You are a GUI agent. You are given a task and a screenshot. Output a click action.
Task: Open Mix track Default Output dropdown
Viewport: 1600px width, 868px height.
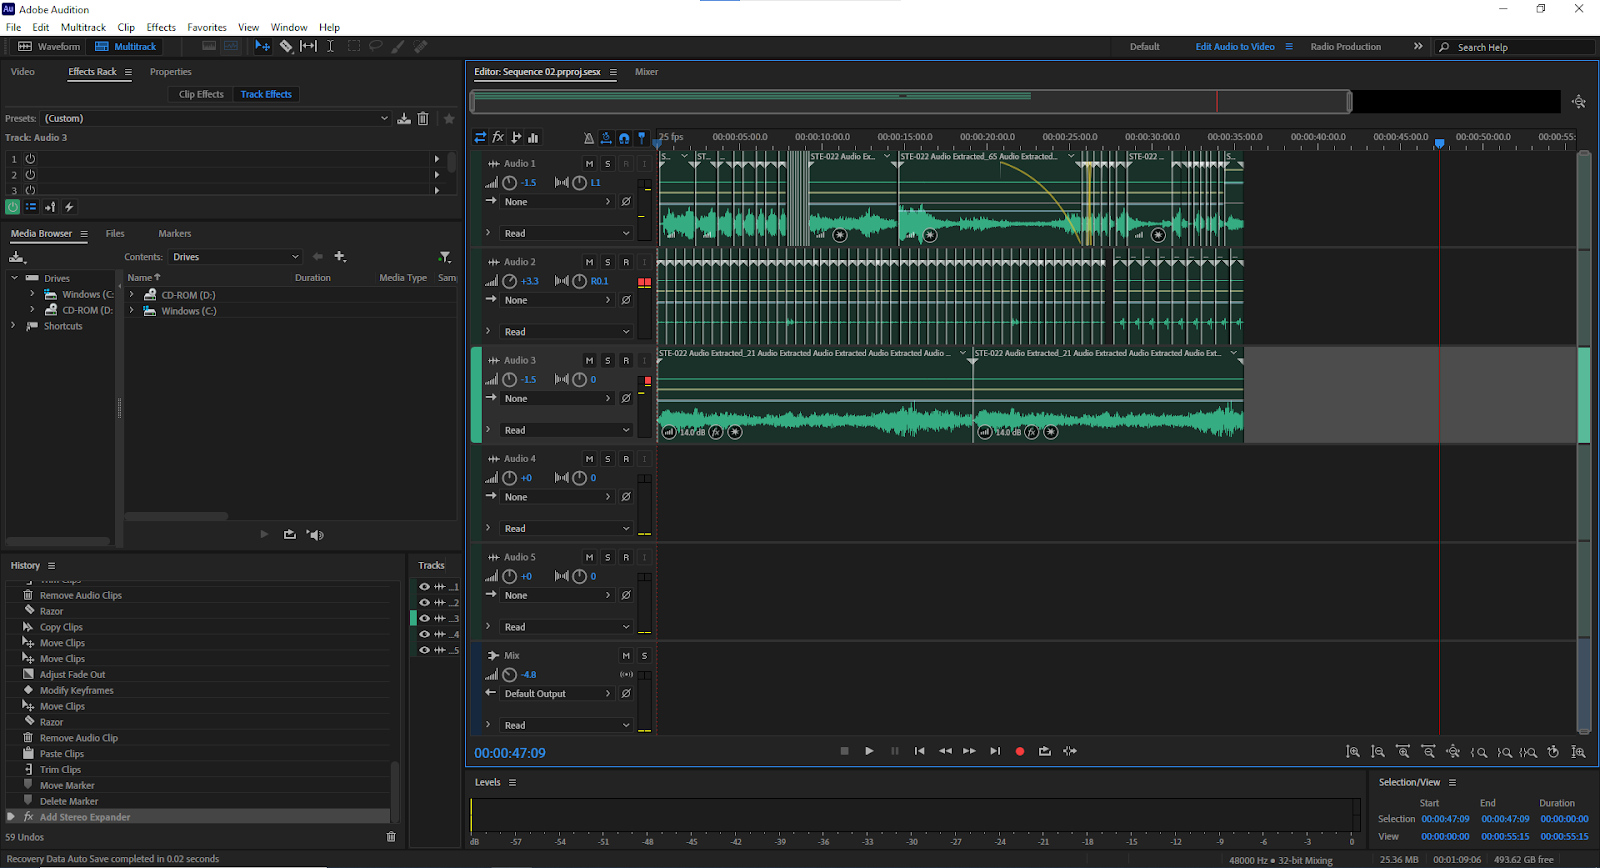tap(558, 694)
